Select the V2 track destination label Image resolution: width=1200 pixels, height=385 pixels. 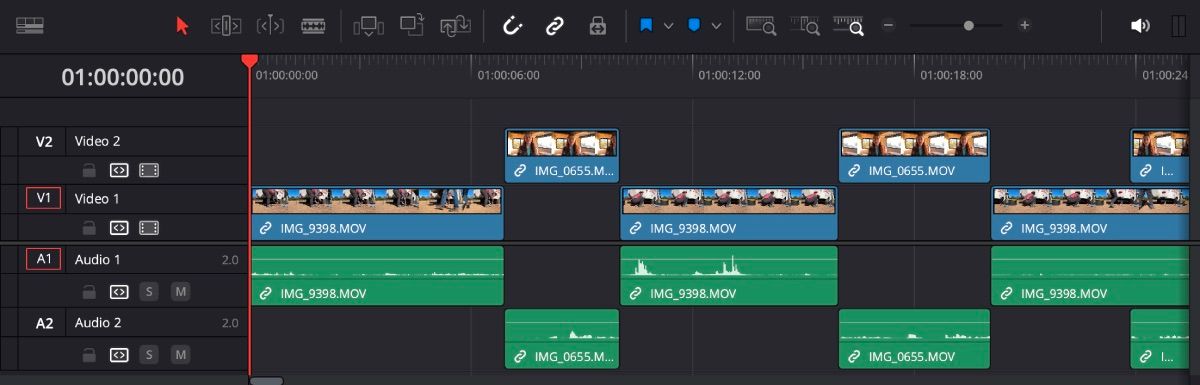tap(44, 141)
